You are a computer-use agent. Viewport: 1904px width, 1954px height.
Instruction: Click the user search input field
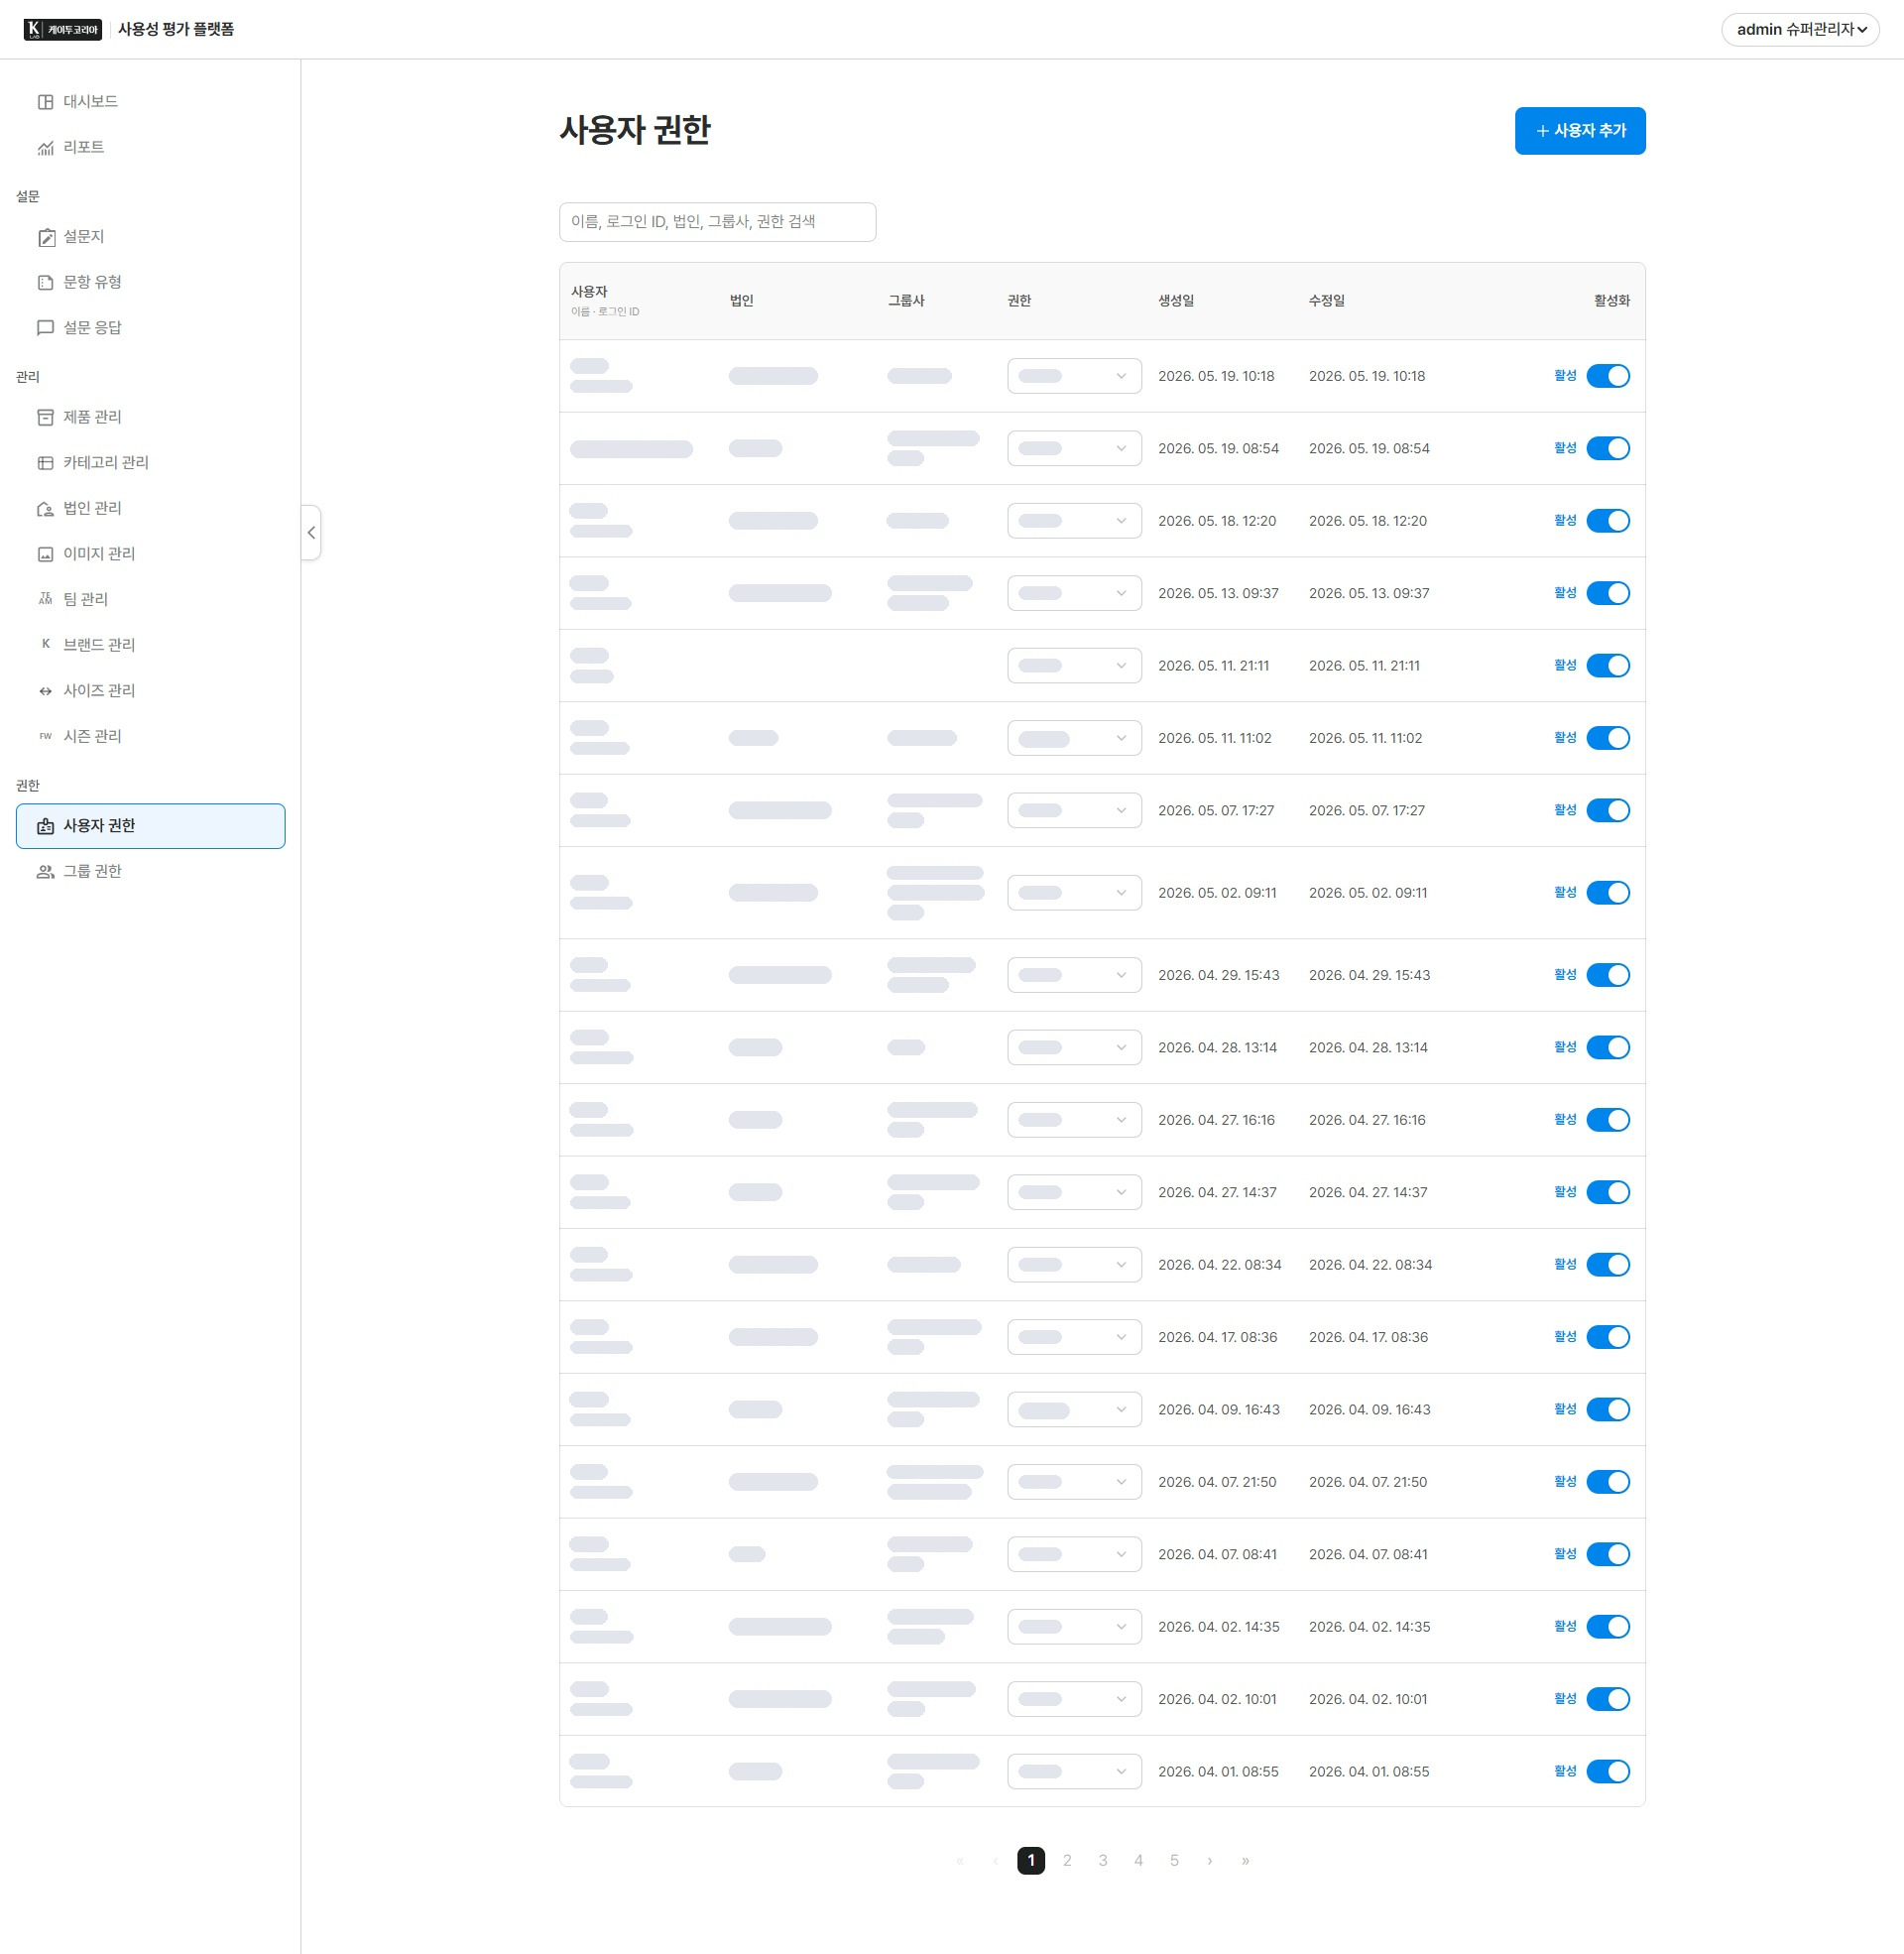point(717,222)
